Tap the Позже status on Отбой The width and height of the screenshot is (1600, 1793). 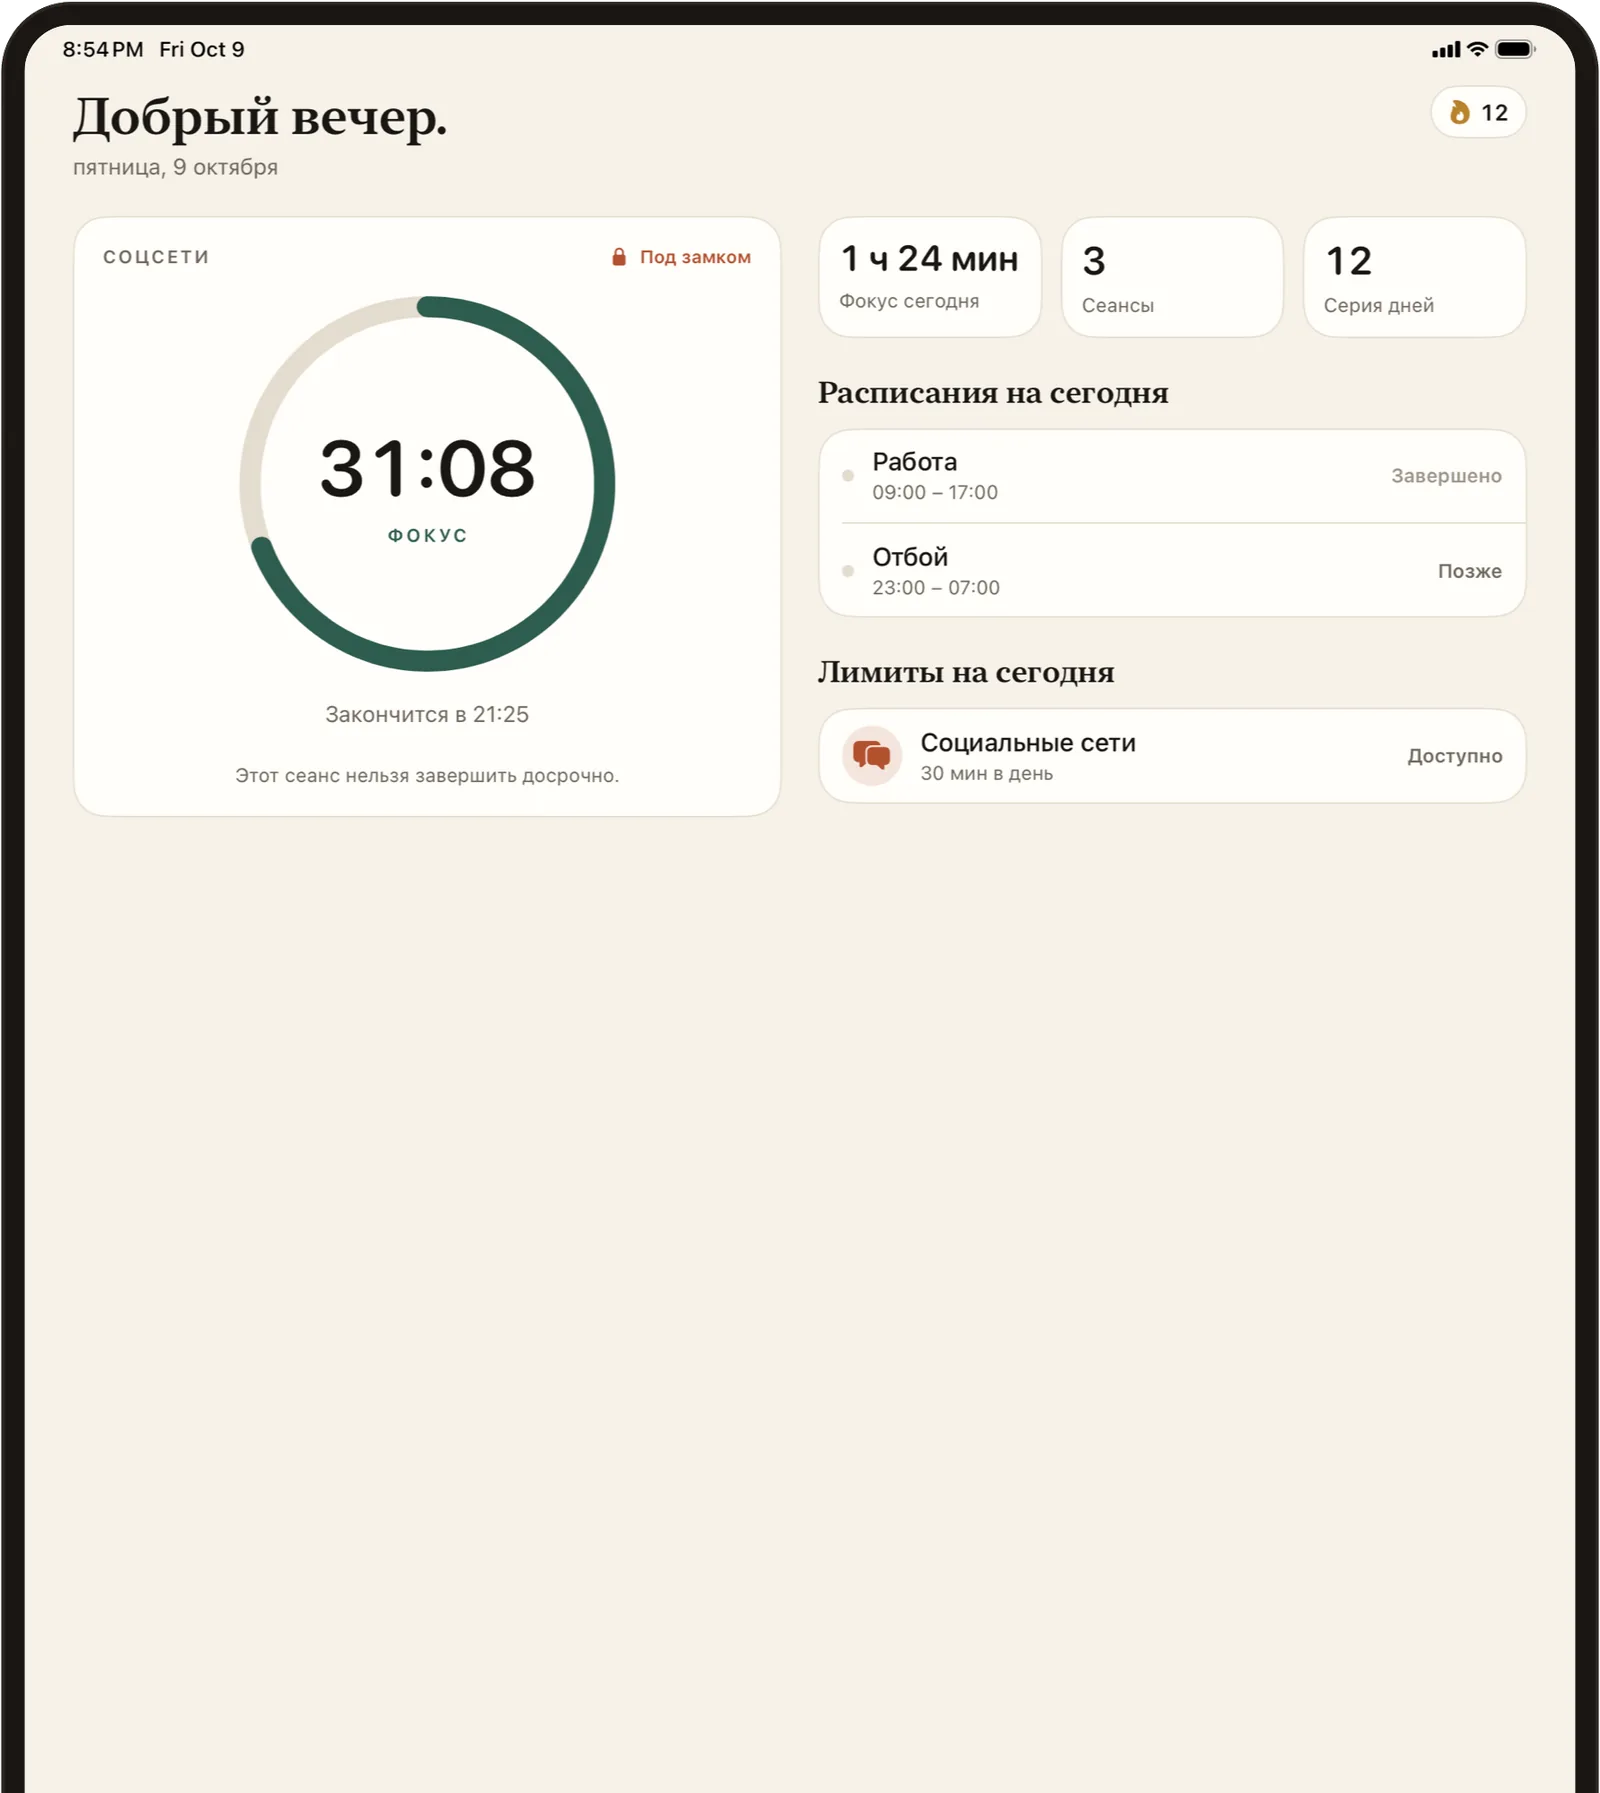[1469, 571]
